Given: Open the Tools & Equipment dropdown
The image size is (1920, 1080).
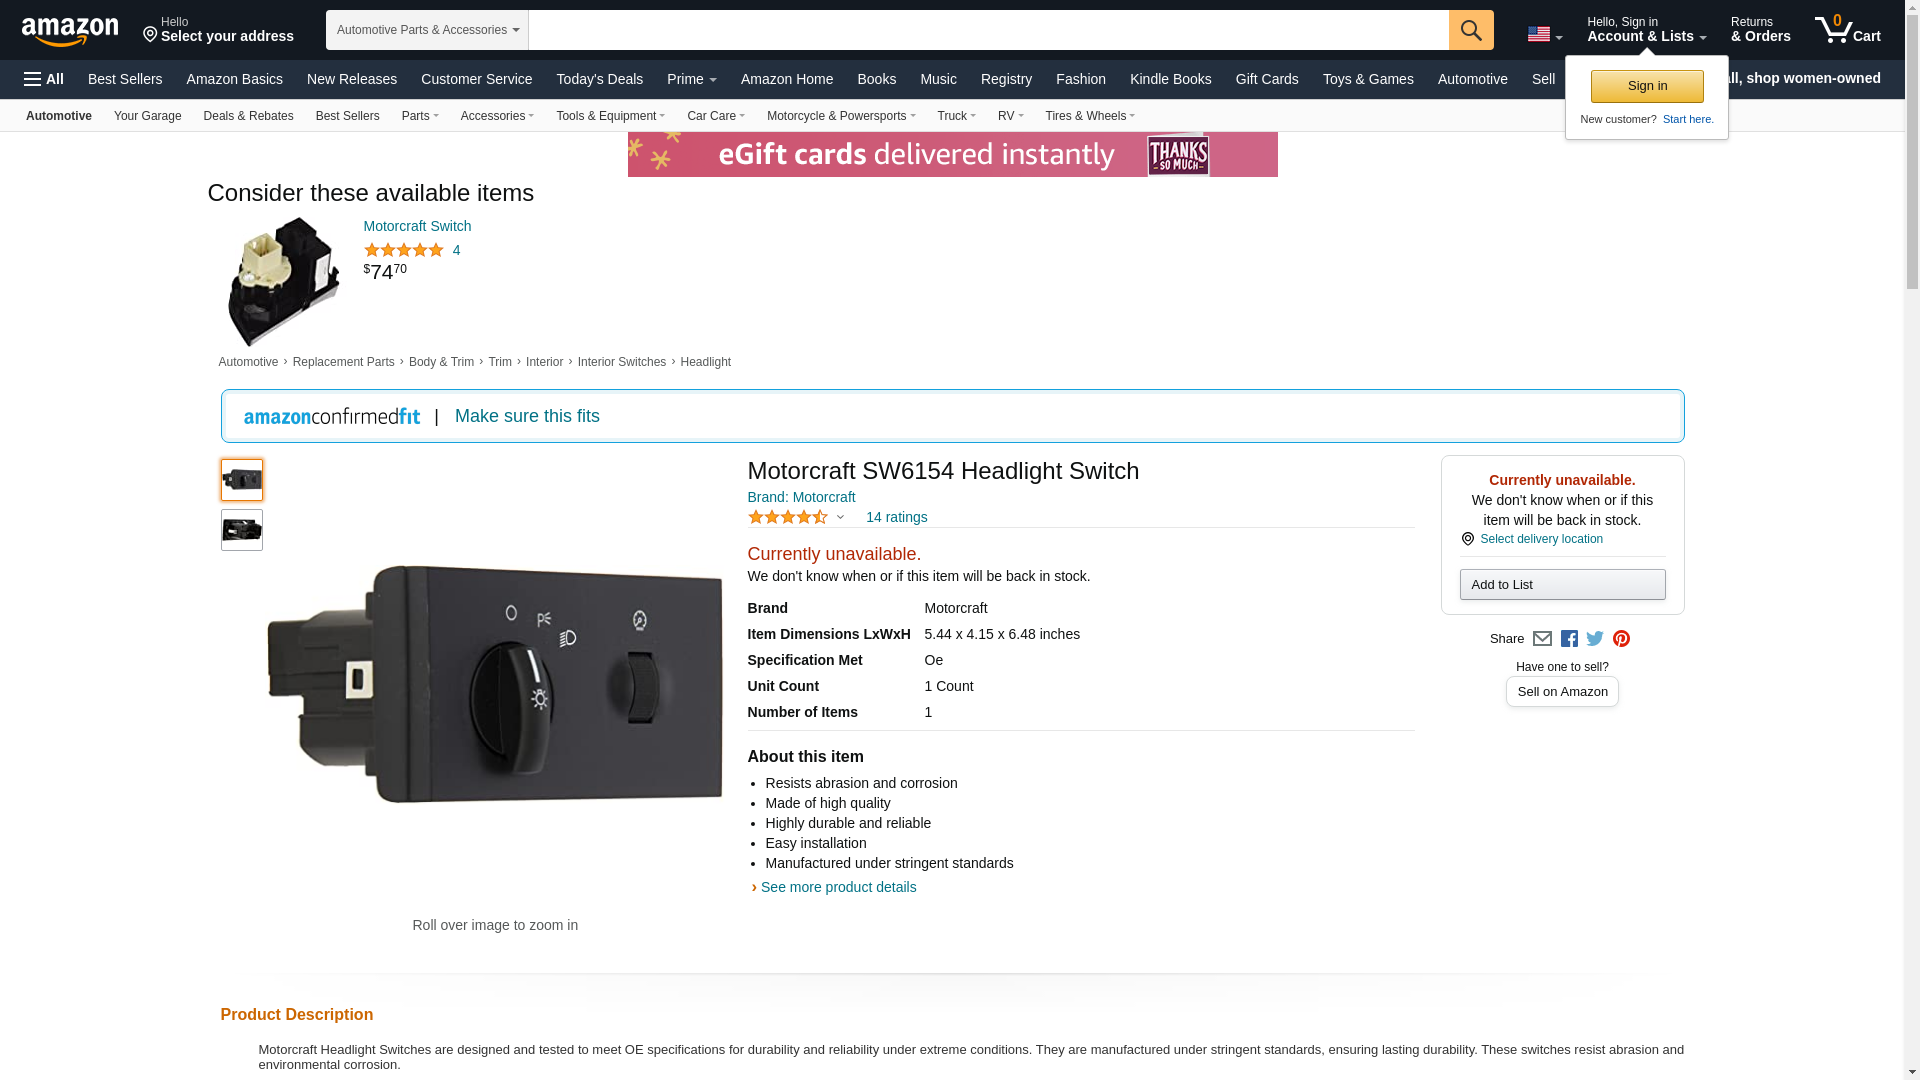Looking at the screenshot, I should 610,116.
